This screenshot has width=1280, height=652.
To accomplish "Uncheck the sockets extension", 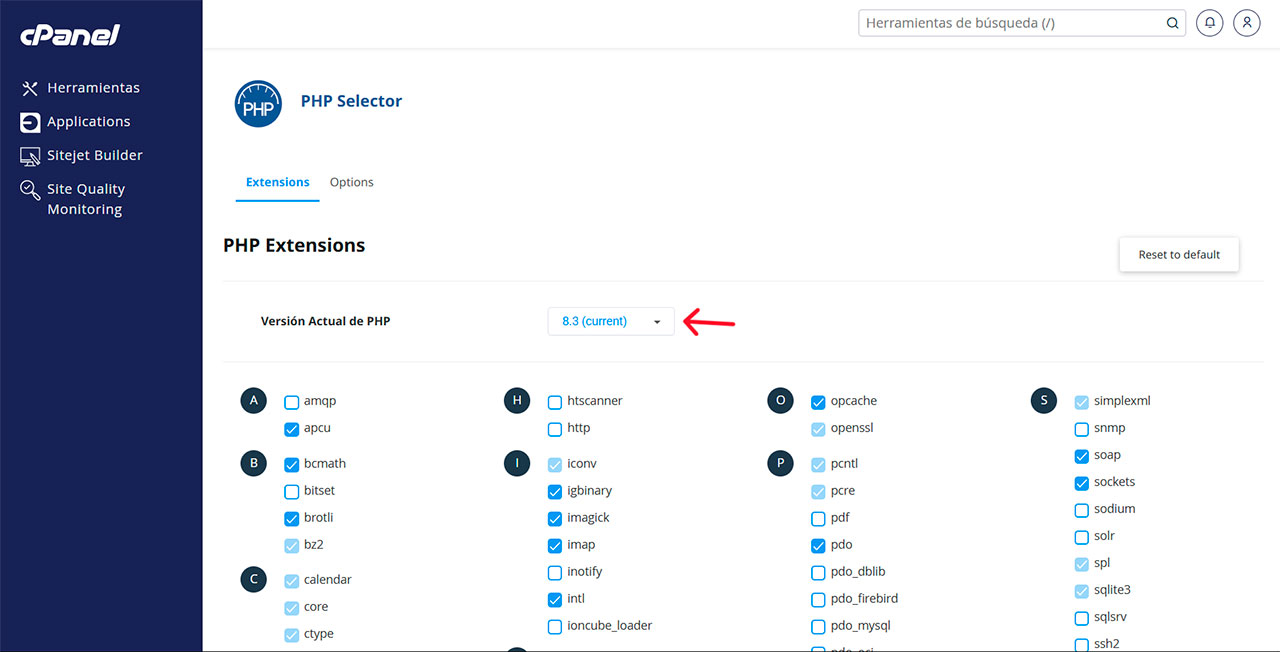I will pyautogui.click(x=1082, y=483).
